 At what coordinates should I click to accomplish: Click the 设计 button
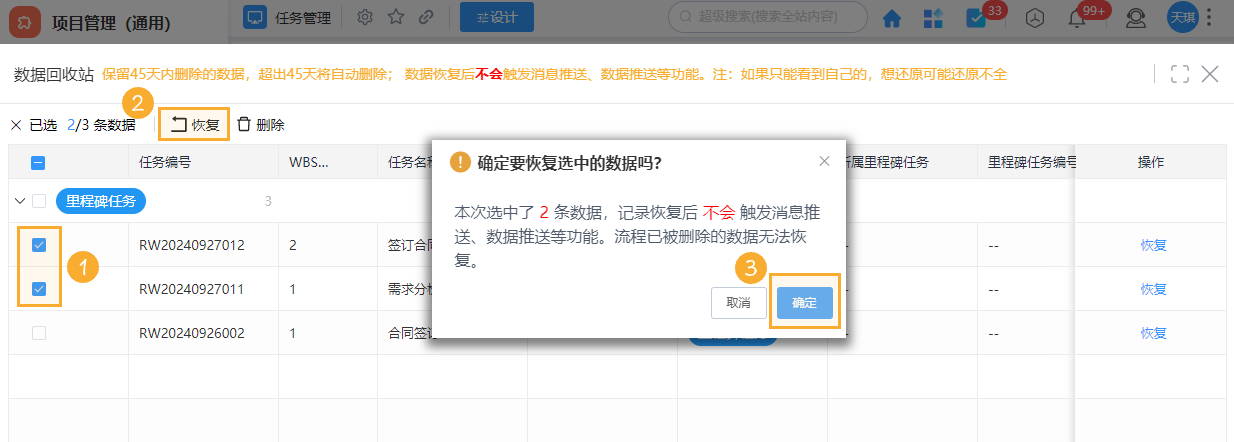click(x=496, y=17)
